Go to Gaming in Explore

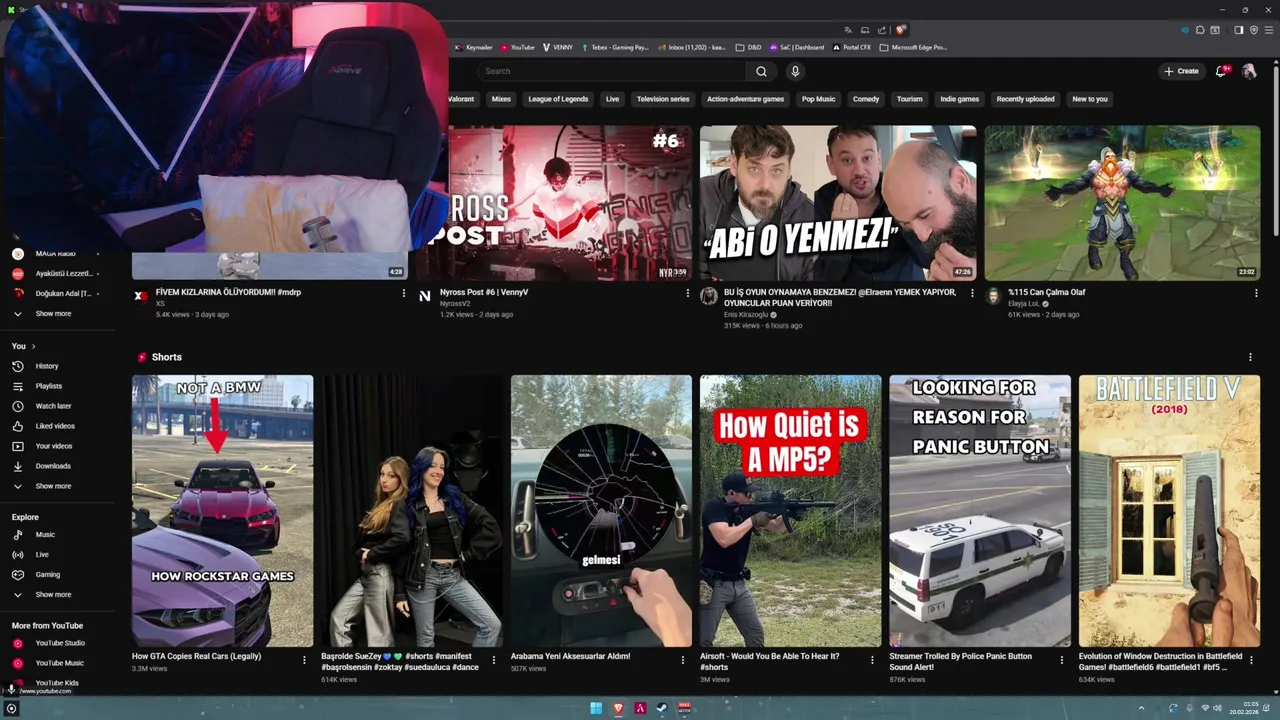coord(58,575)
